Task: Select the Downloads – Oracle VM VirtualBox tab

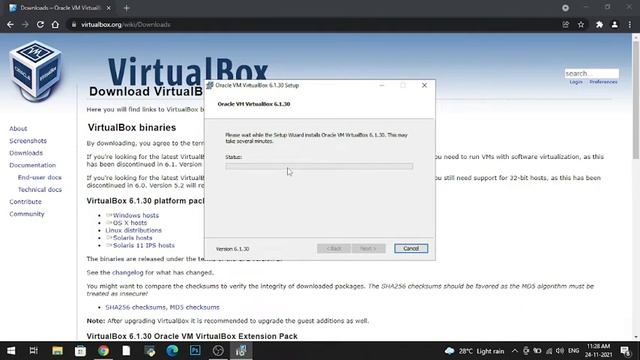Action: pos(60,8)
